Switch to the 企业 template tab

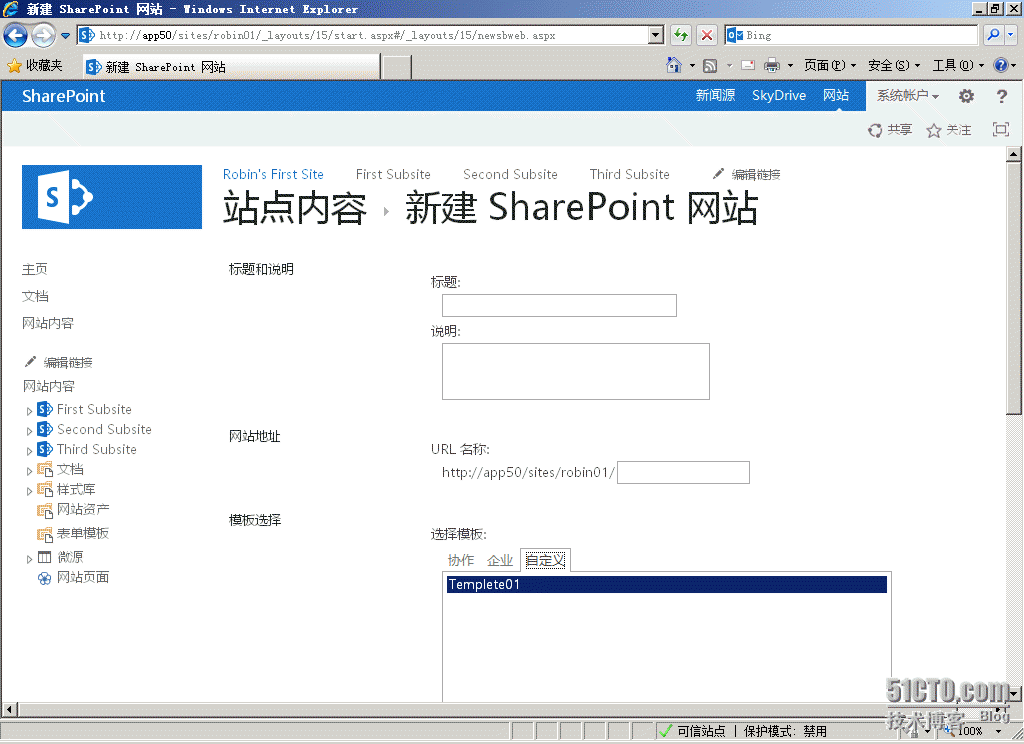[x=500, y=560]
